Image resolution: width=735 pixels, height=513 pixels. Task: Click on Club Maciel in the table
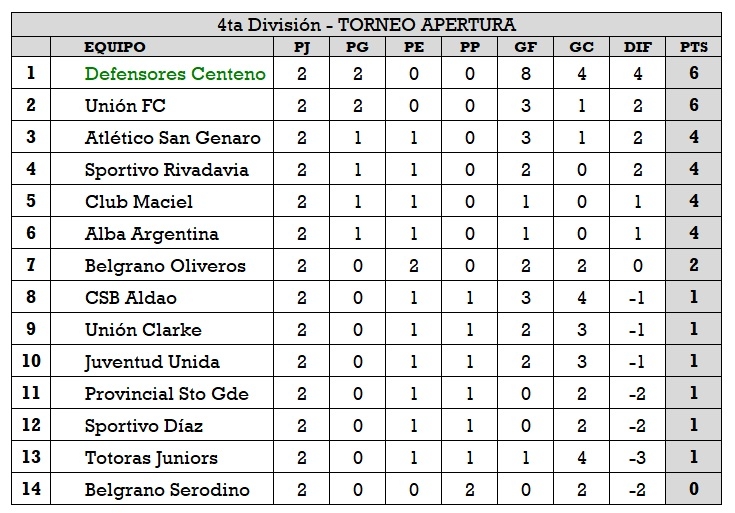pyautogui.click(x=138, y=202)
